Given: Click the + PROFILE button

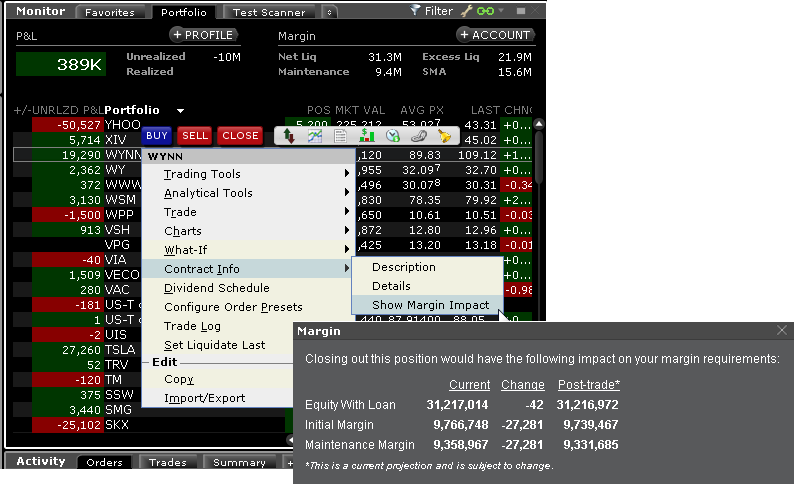Looking at the screenshot, I should tap(203, 35).
